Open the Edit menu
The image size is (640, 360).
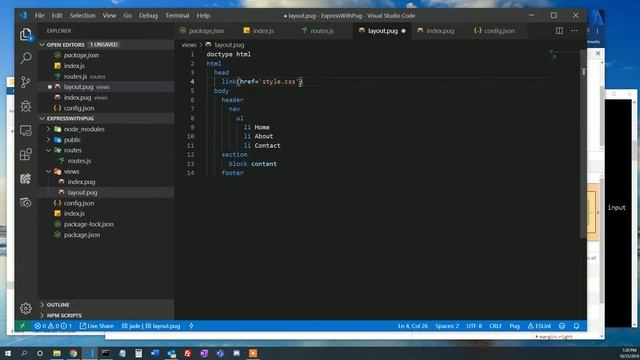pyautogui.click(x=57, y=16)
